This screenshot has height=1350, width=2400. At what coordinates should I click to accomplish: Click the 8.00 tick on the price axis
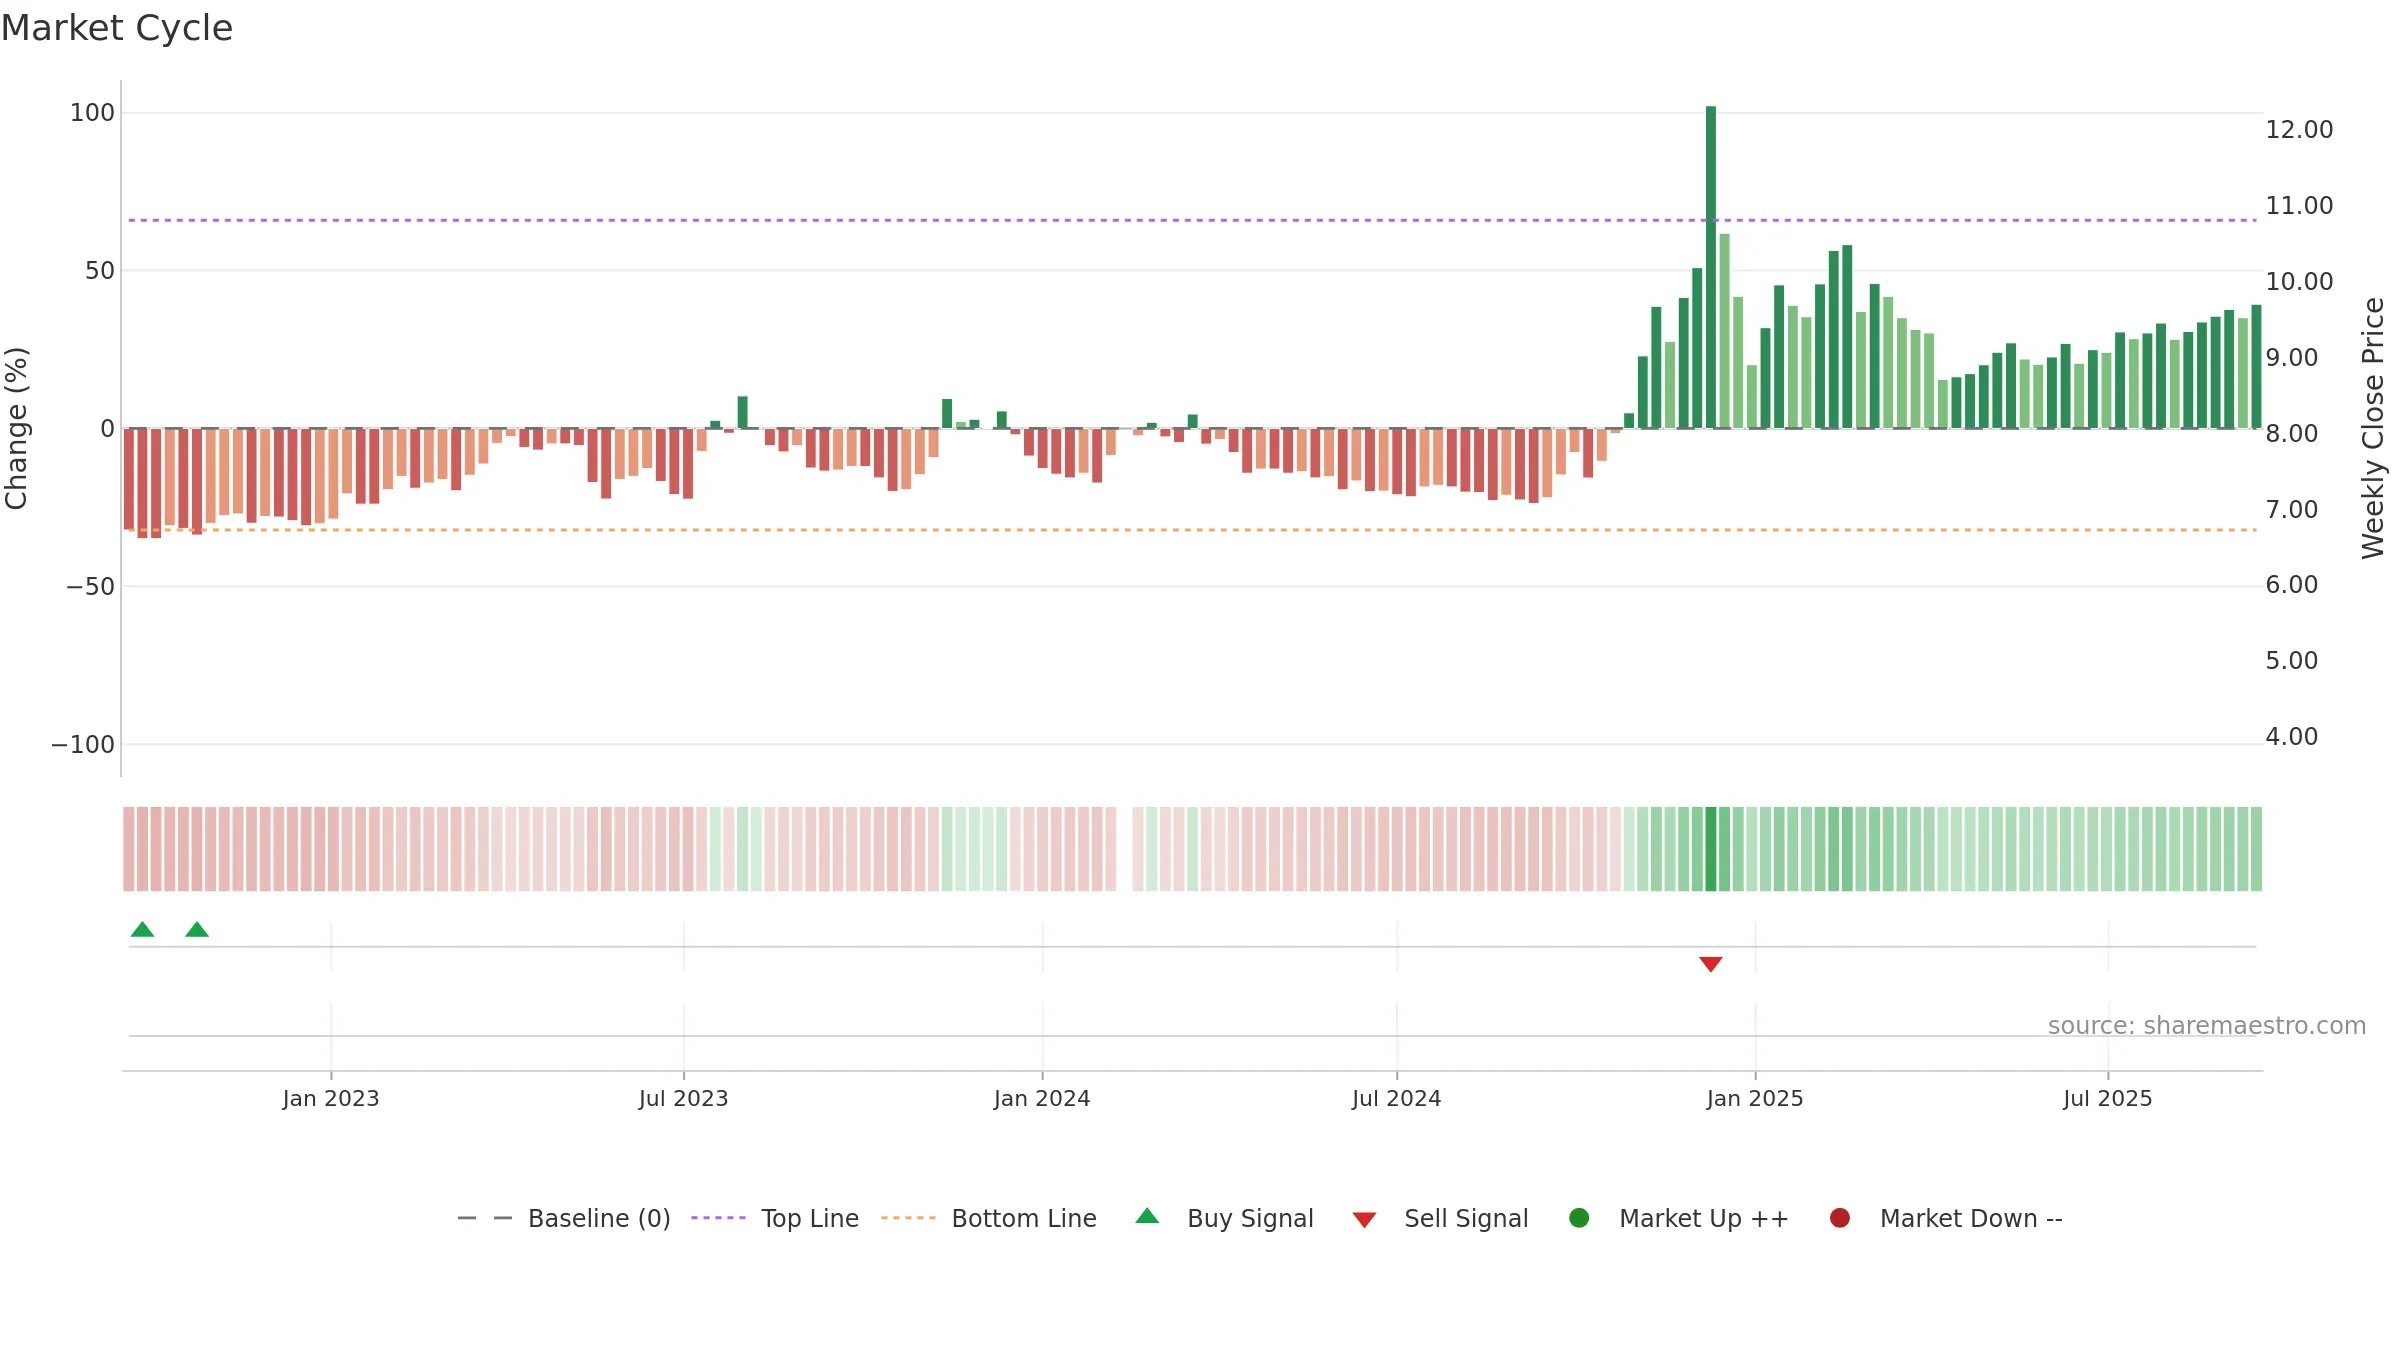[2292, 434]
